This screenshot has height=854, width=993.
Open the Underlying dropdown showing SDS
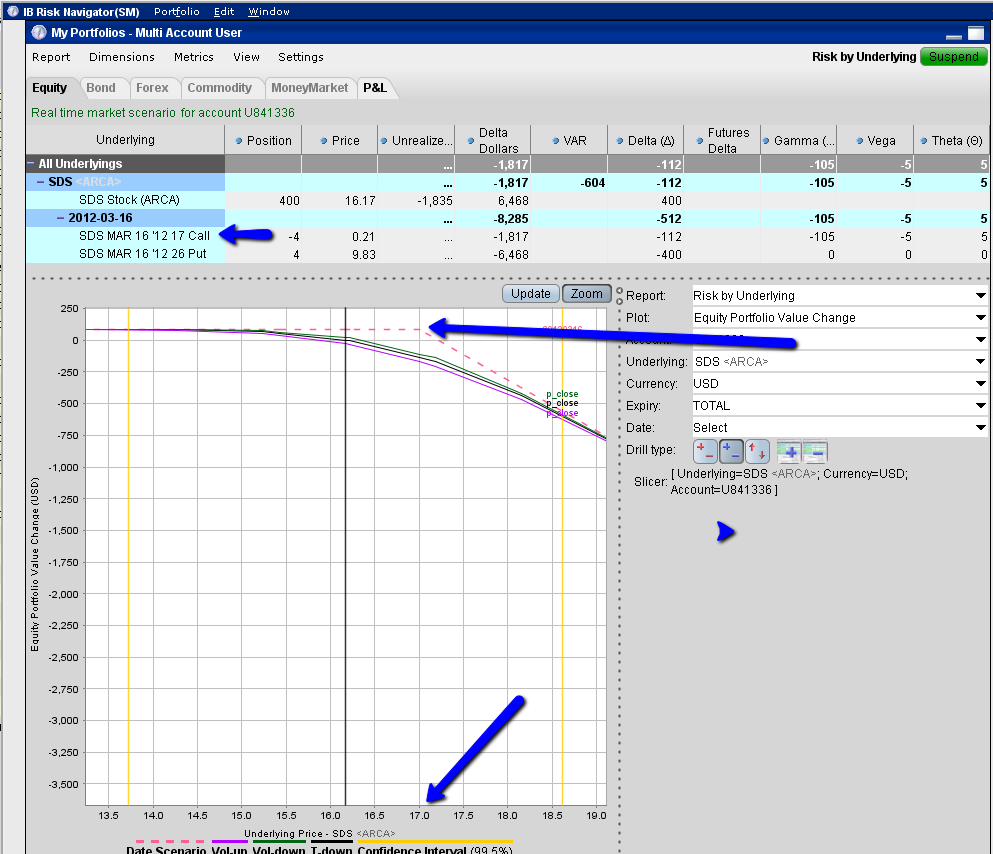pyautogui.click(x=840, y=361)
